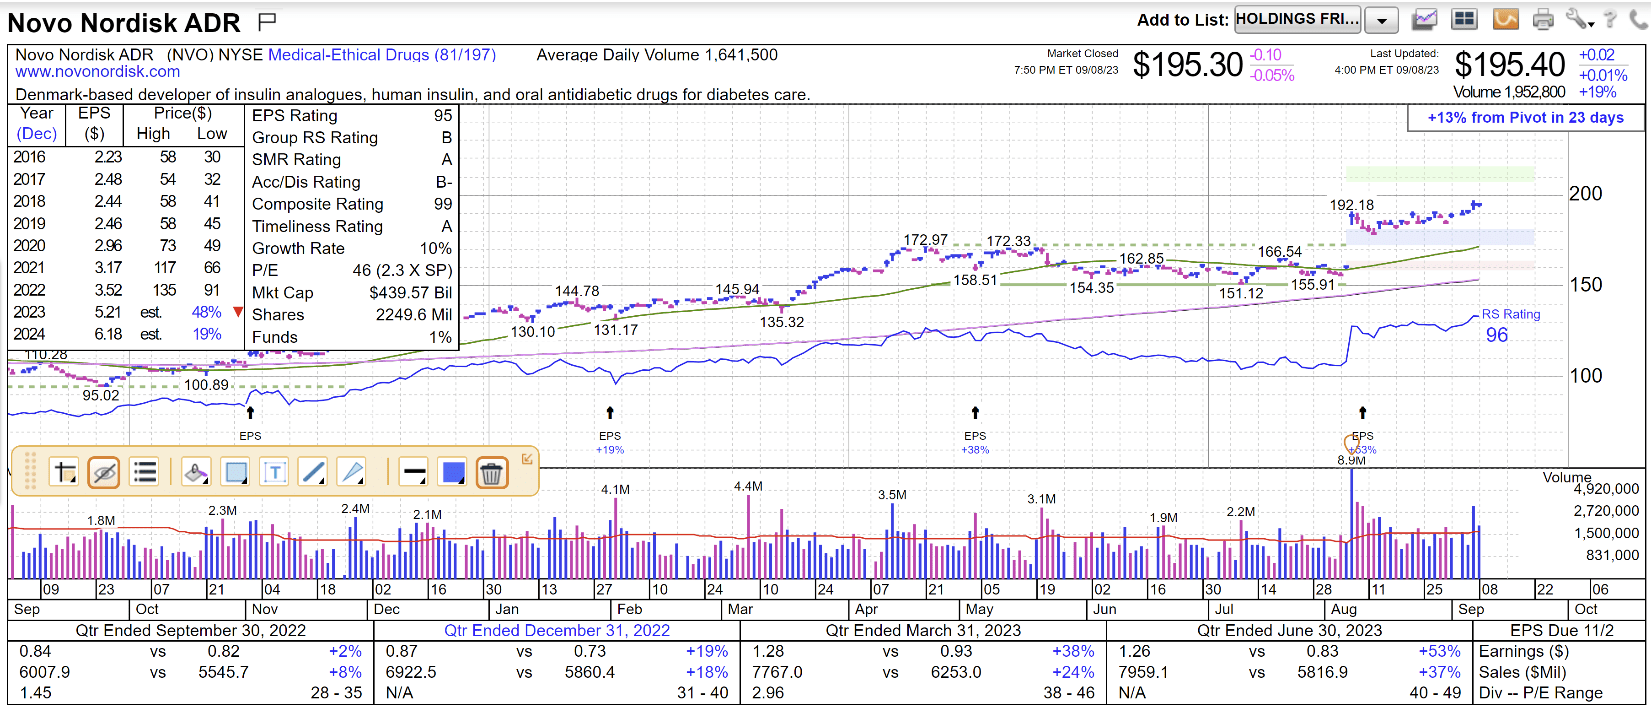Open the blue color swatch picker
This screenshot has width=1651, height=708.
pos(453,472)
